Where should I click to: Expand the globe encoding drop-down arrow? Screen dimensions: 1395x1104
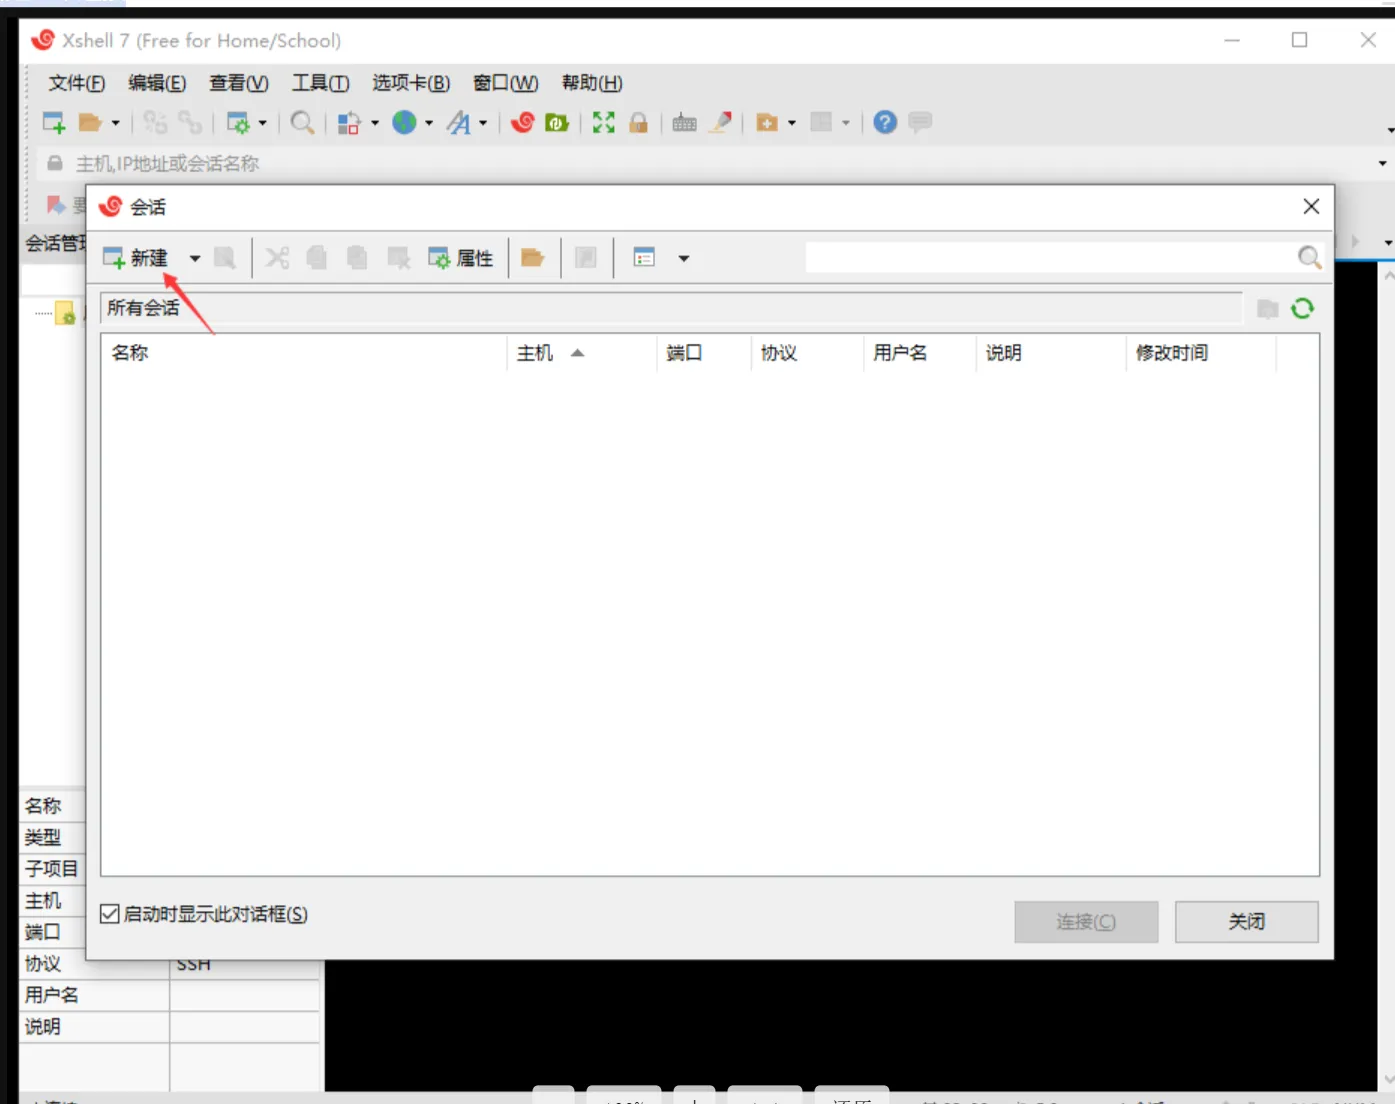click(429, 123)
